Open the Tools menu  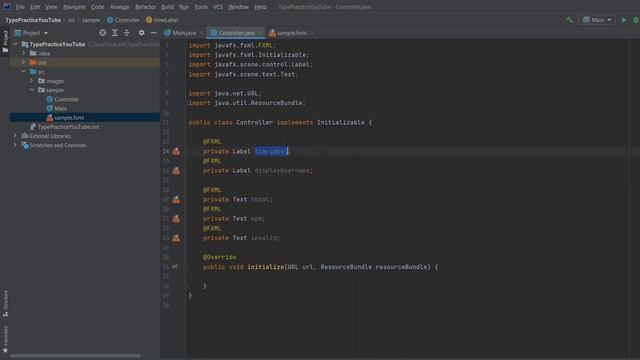click(x=201, y=7)
